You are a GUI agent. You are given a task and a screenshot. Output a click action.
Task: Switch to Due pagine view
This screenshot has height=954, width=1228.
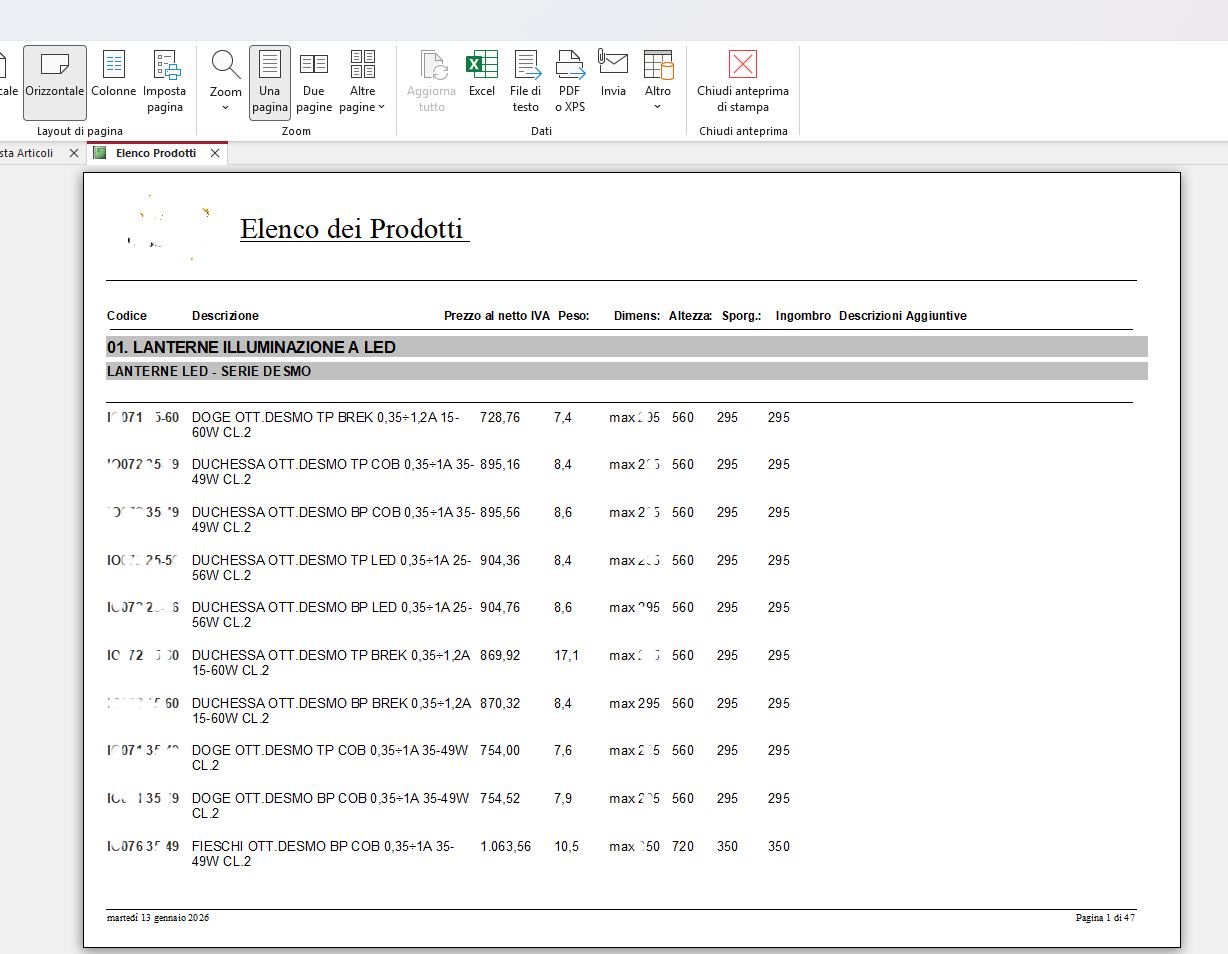pos(314,82)
